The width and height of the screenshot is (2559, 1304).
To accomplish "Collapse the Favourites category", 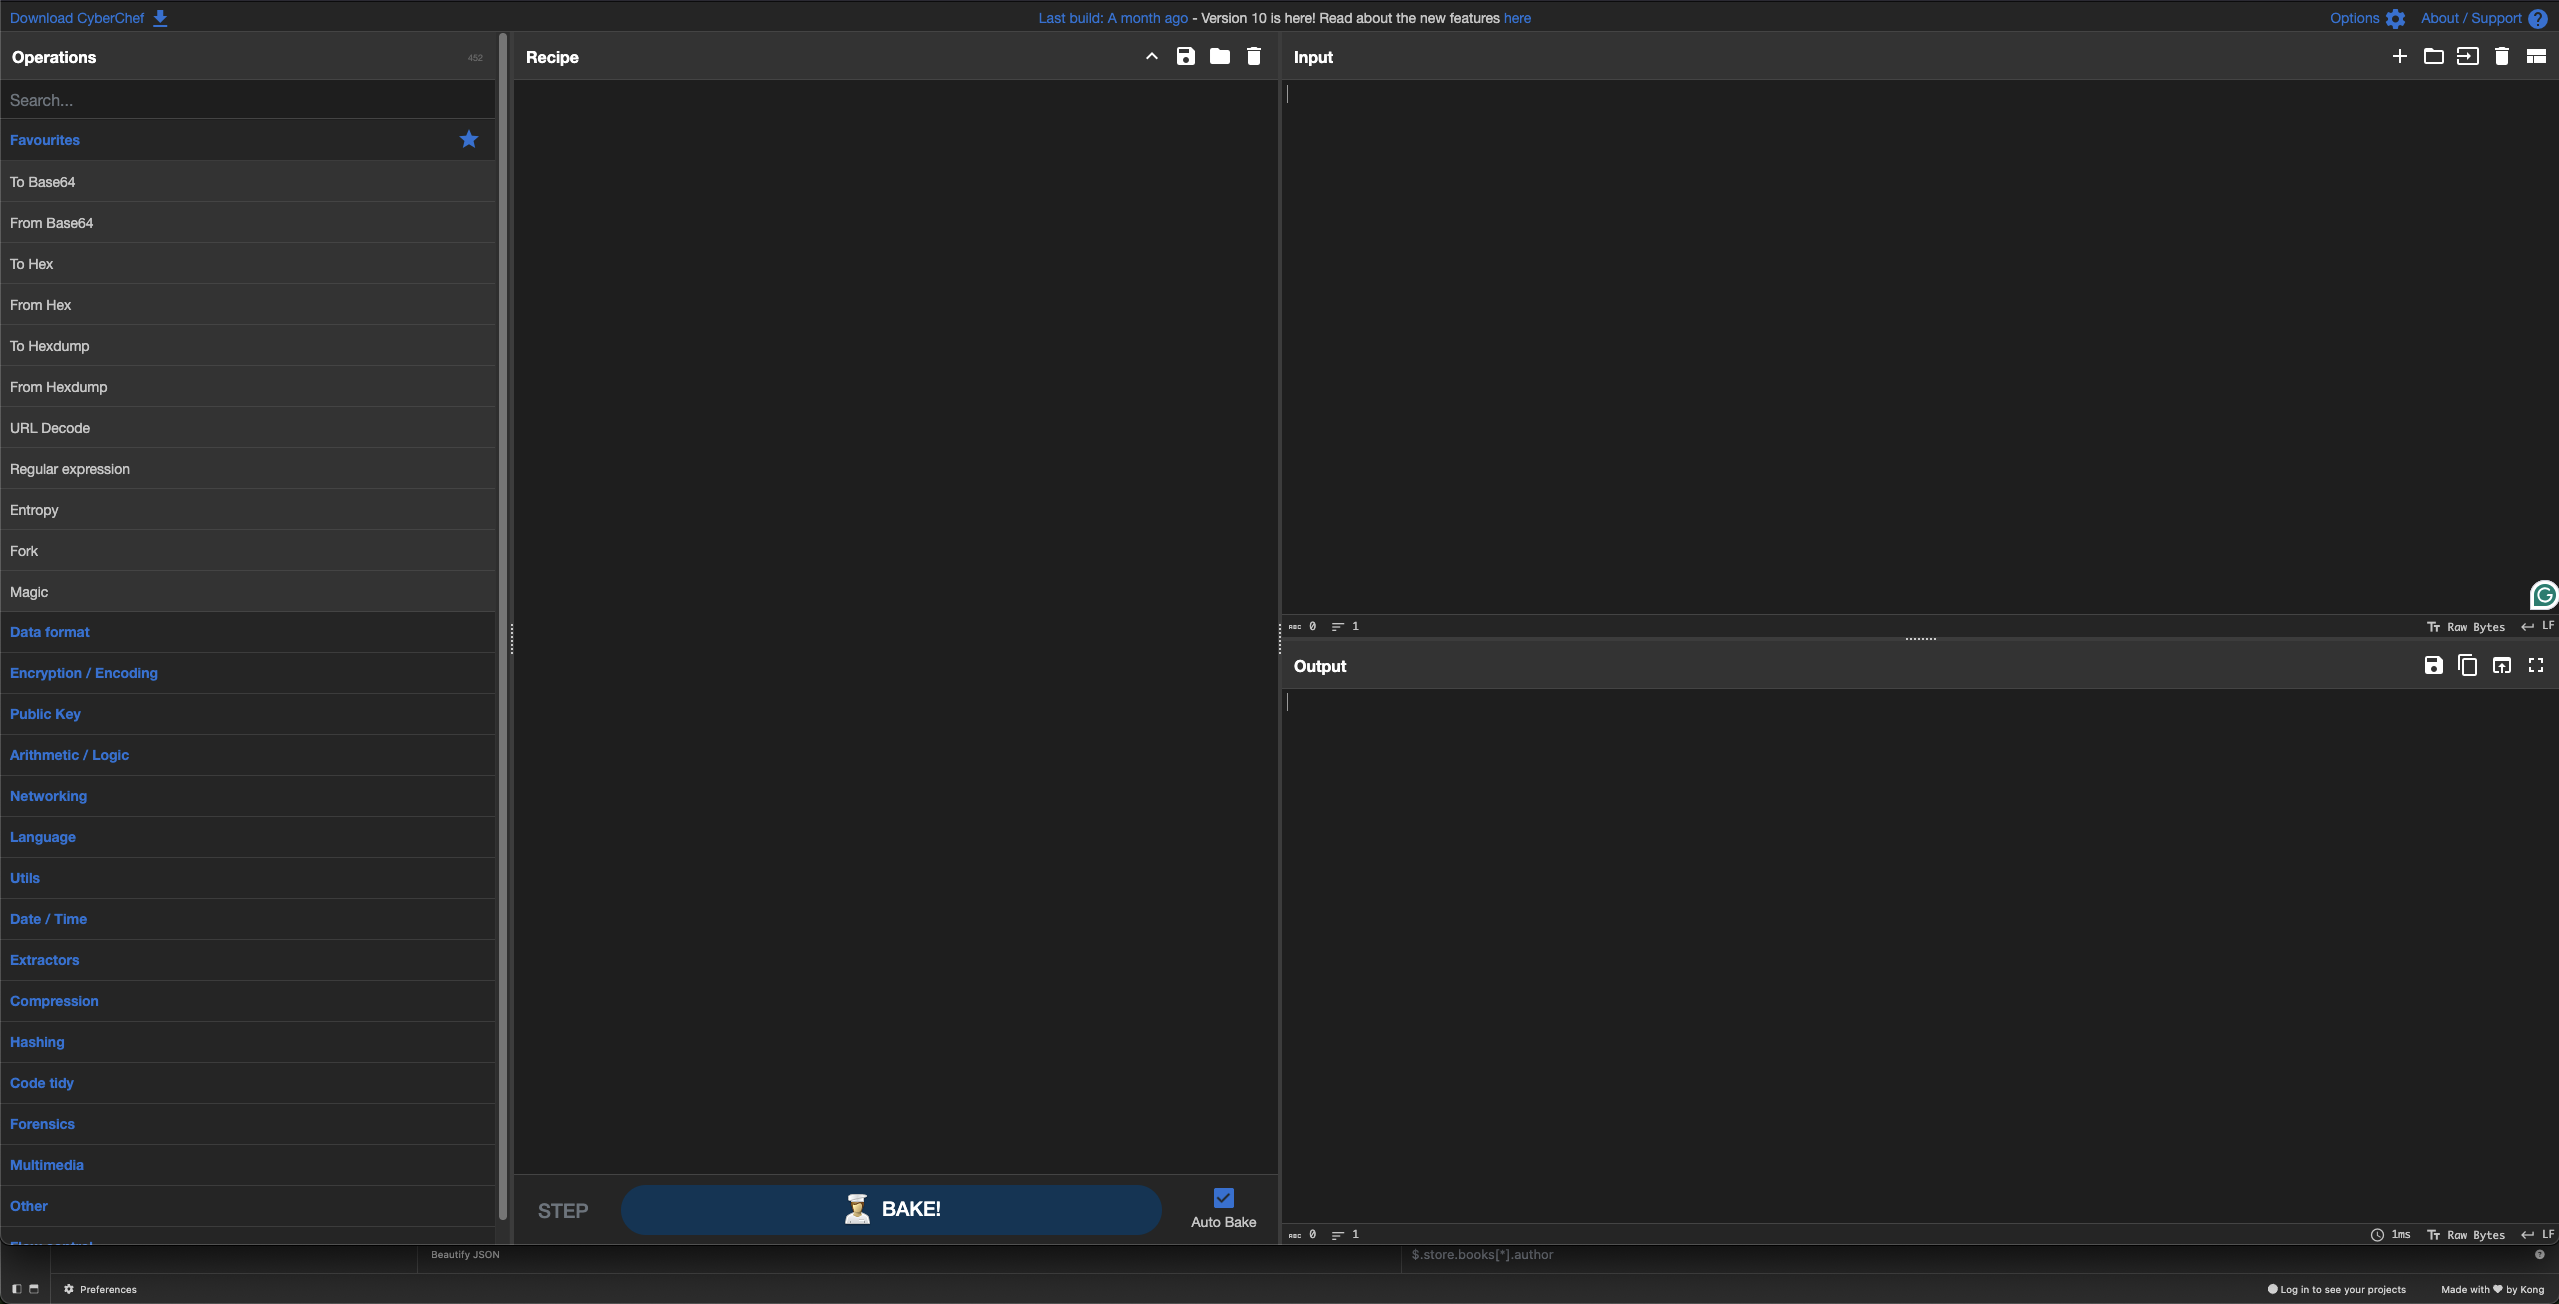I will click(248, 140).
